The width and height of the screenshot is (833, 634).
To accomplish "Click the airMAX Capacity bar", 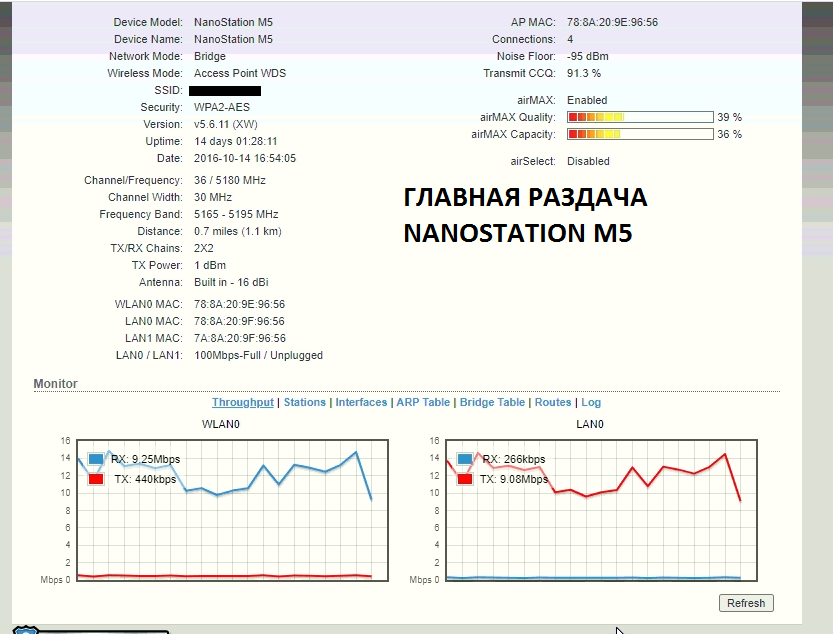I will [x=640, y=134].
